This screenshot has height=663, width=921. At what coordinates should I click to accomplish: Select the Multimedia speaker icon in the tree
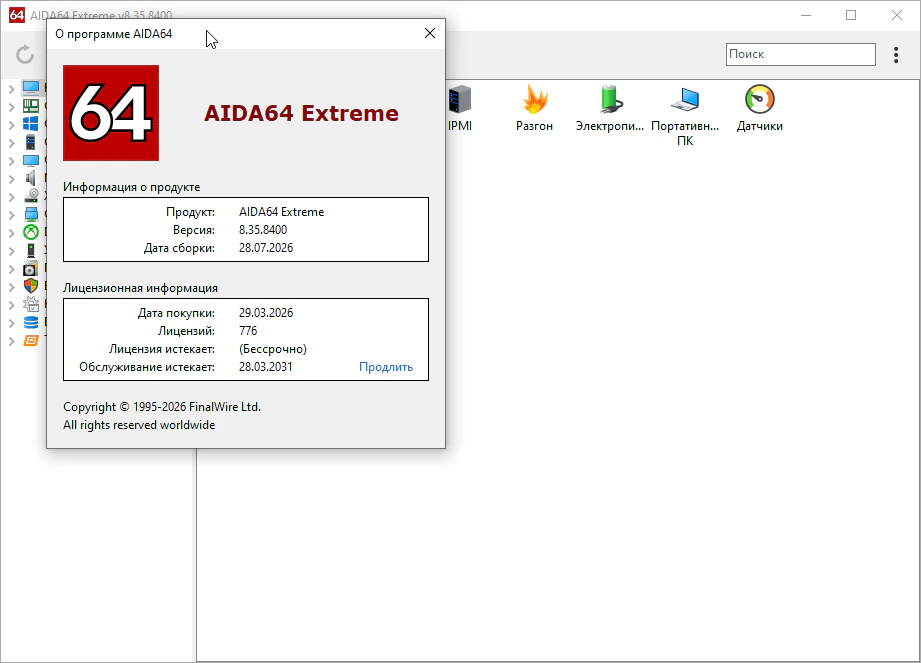[x=31, y=178]
